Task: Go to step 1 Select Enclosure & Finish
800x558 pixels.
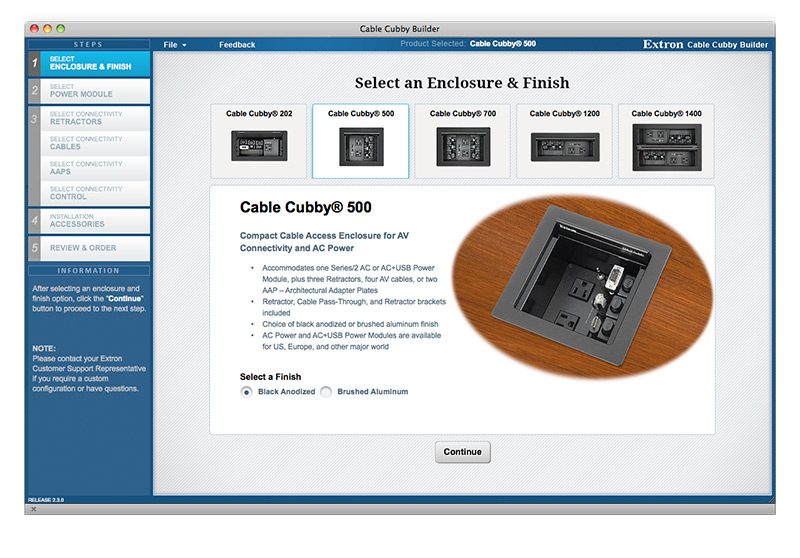Action: point(89,63)
